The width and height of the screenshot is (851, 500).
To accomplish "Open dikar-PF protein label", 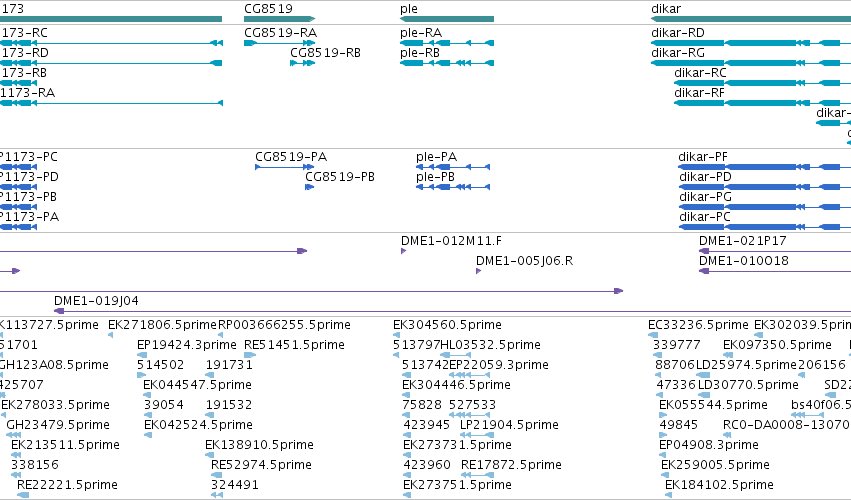I will click(703, 157).
